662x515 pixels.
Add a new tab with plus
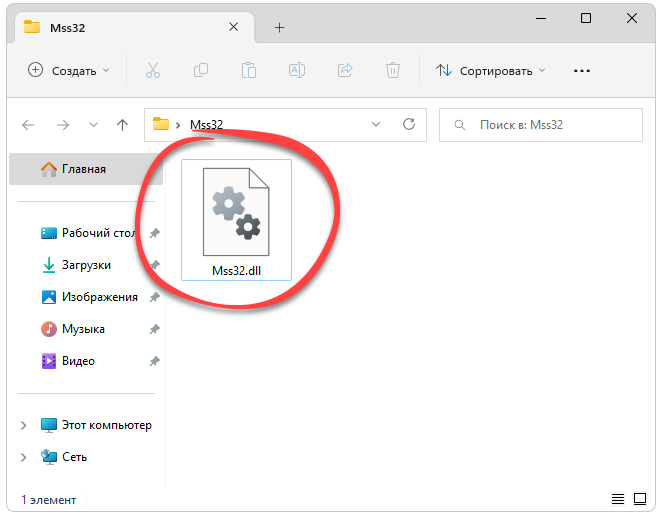(279, 28)
